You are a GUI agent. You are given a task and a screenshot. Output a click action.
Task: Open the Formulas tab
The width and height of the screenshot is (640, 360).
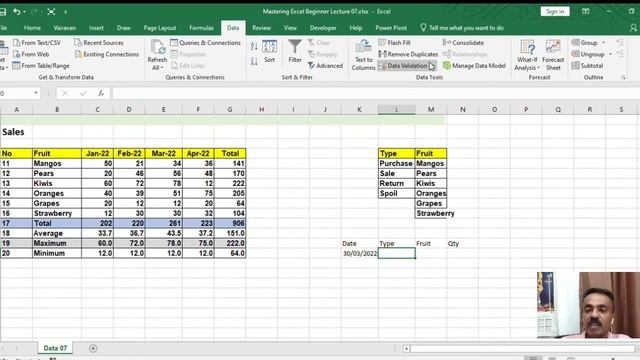(201, 28)
